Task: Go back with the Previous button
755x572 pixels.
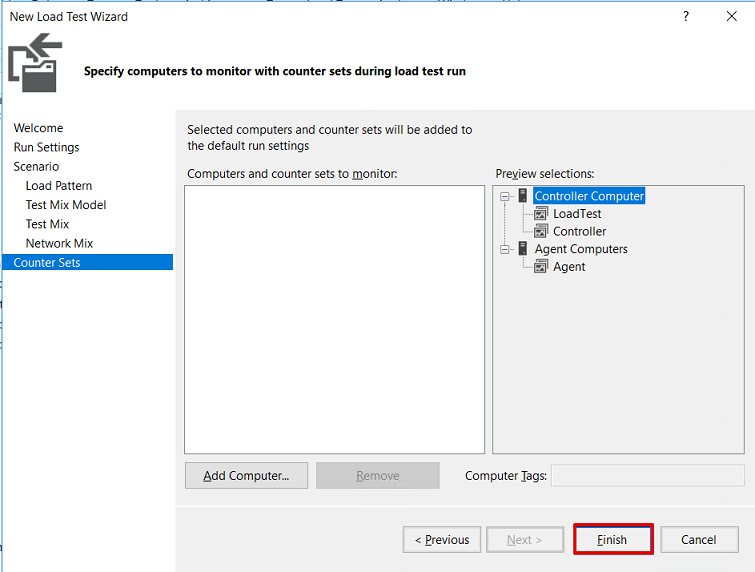Action: coord(442,540)
